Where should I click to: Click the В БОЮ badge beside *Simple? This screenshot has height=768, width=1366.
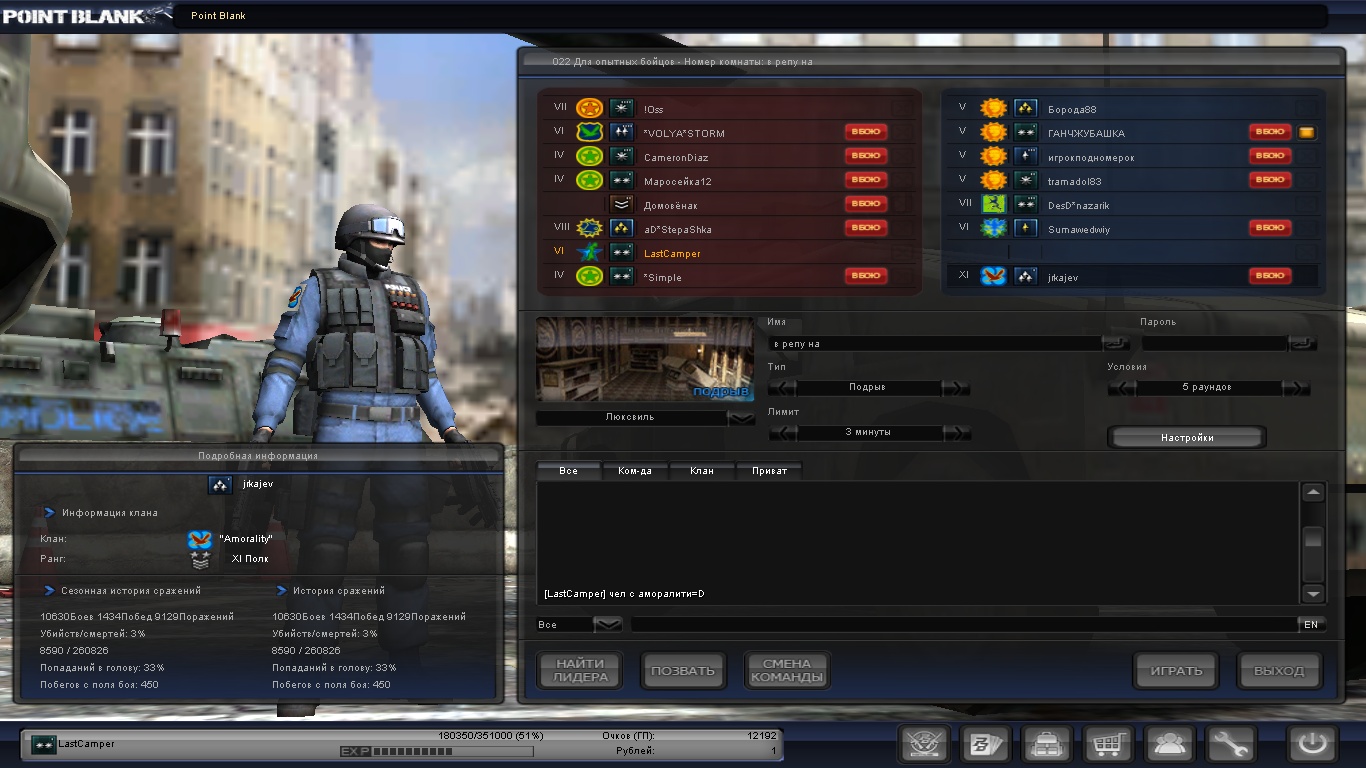pyautogui.click(x=866, y=276)
